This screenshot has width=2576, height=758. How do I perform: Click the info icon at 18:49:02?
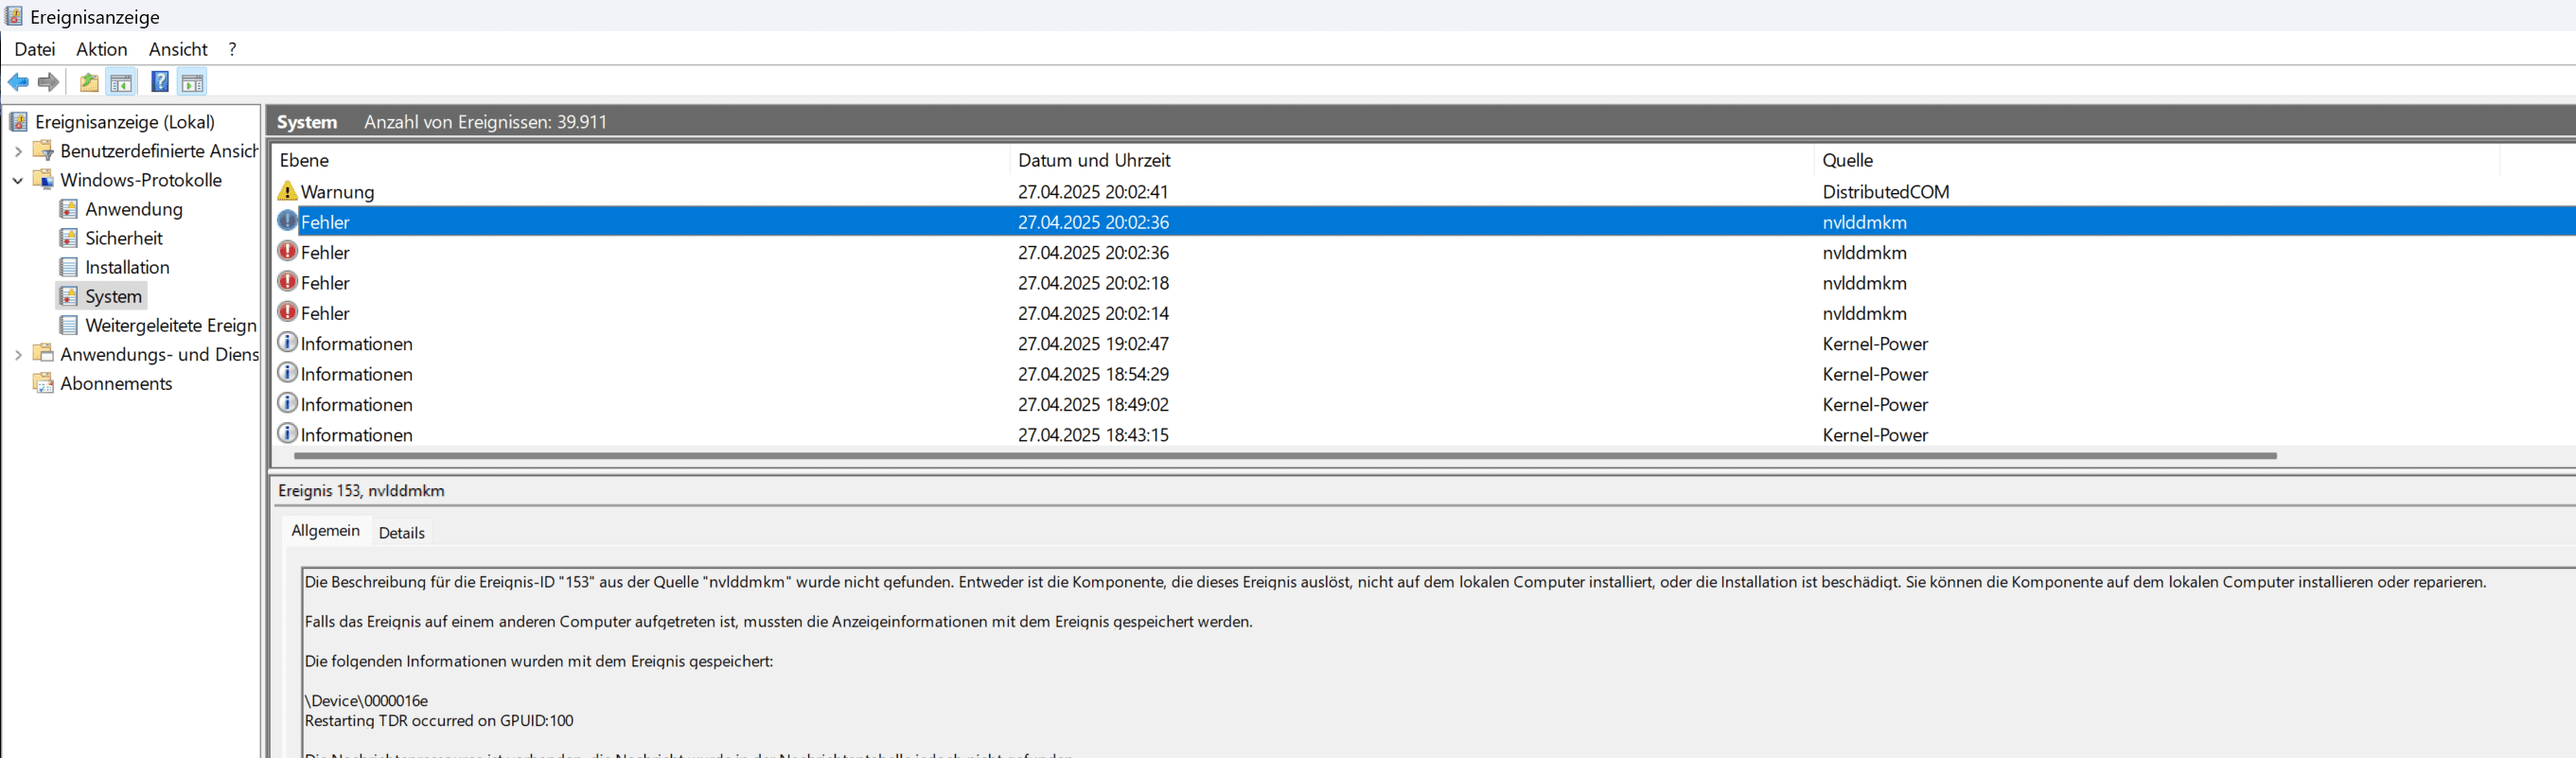click(x=287, y=403)
